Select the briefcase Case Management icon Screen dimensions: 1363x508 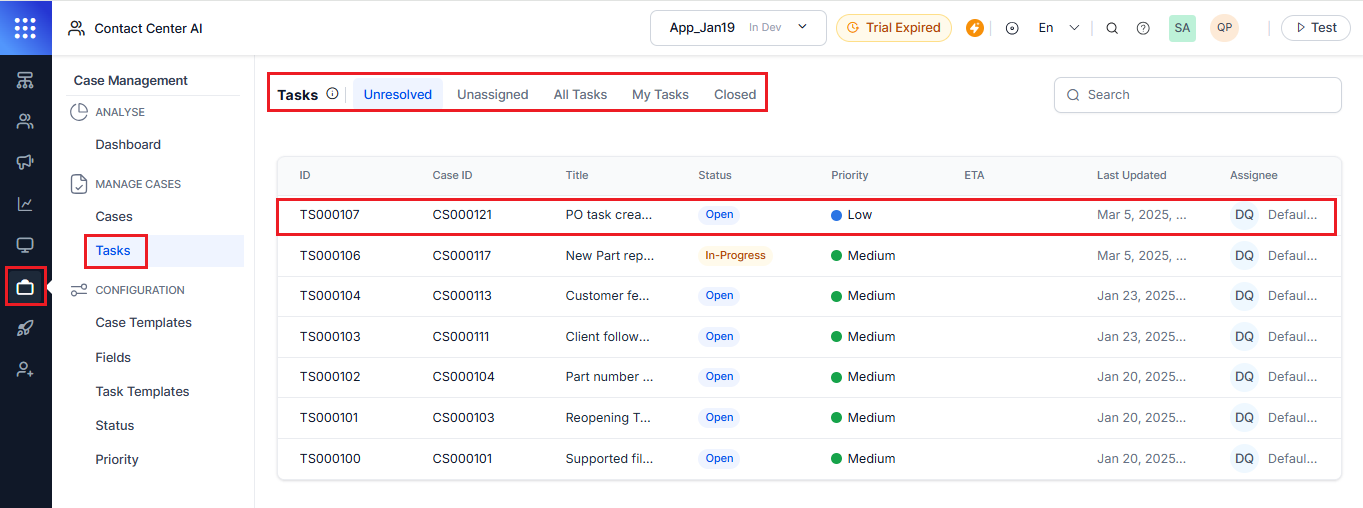pyautogui.click(x=25, y=288)
